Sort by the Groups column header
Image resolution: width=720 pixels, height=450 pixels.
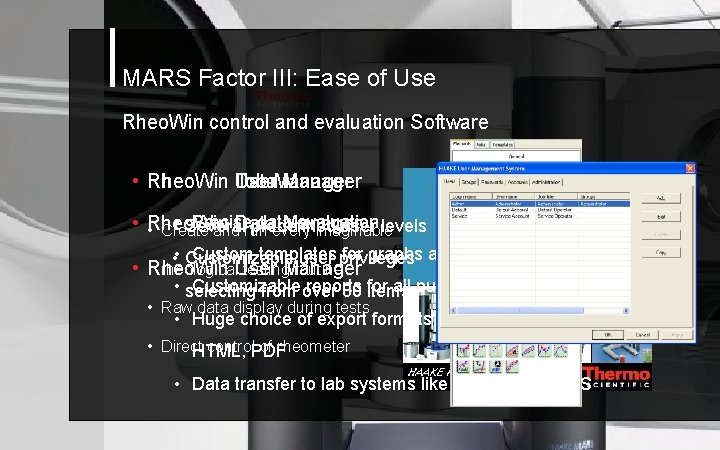click(x=603, y=197)
